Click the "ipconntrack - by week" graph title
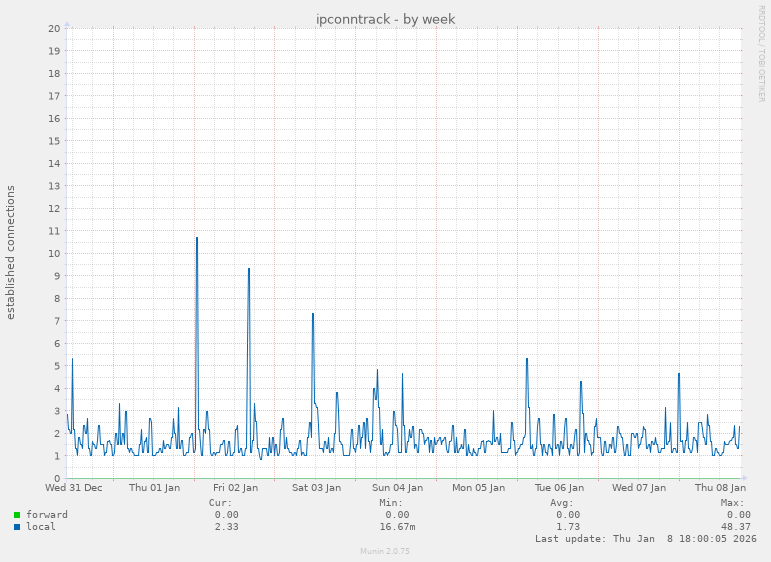Image resolution: width=771 pixels, height=562 pixels. pos(385,19)
